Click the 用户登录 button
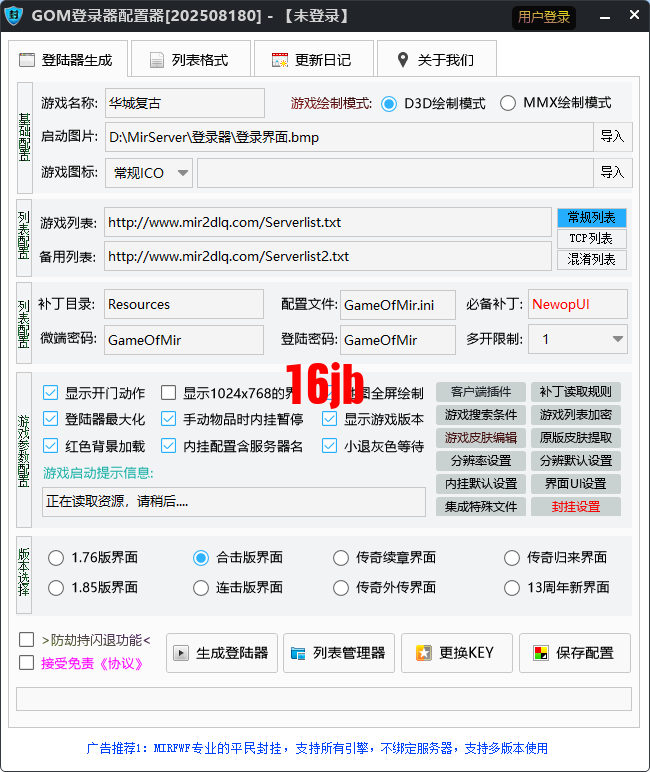Image resolution: width=650 pixels, height=772 pixels. 544,17
